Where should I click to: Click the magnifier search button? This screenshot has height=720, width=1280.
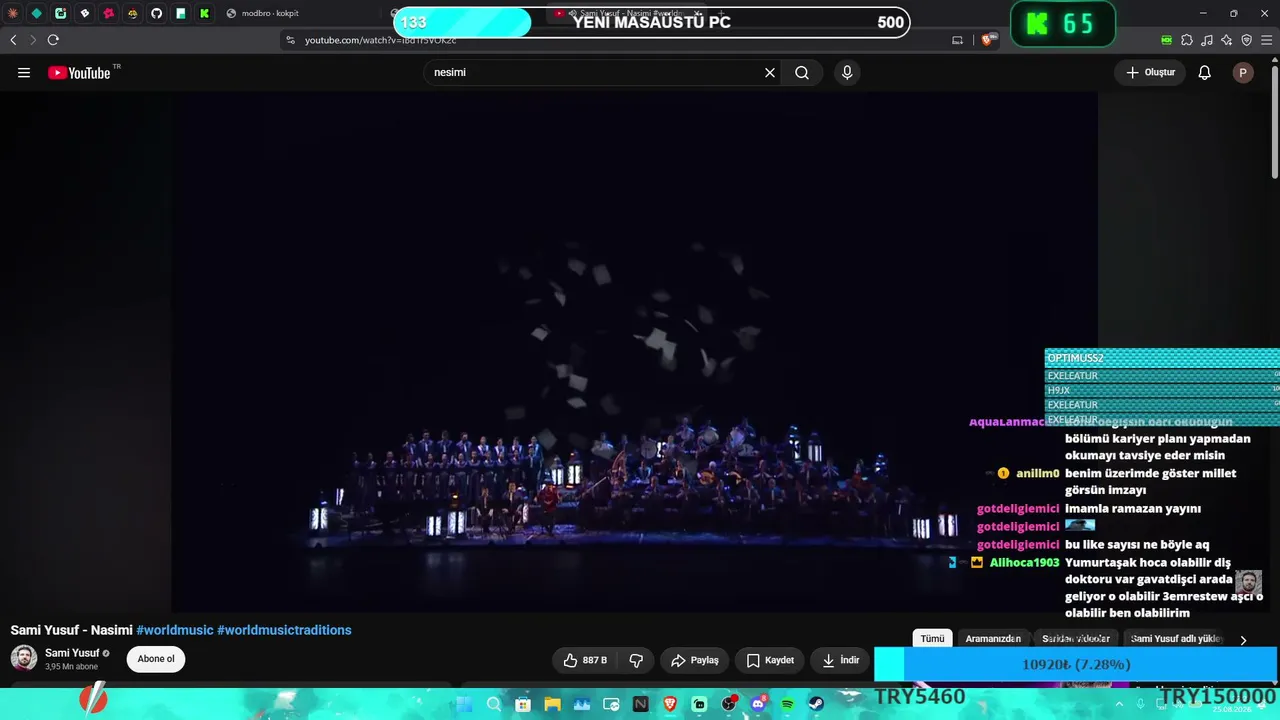pos(802,72)
